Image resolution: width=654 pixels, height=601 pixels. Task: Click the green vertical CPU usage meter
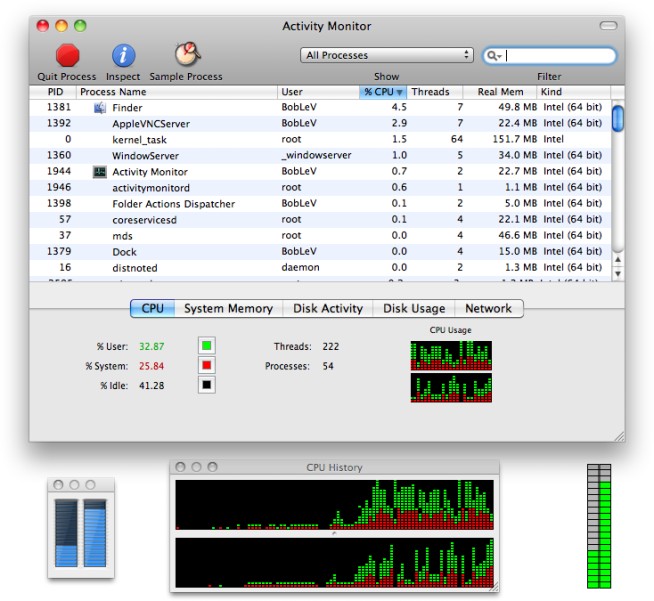(x=599, y=526)
